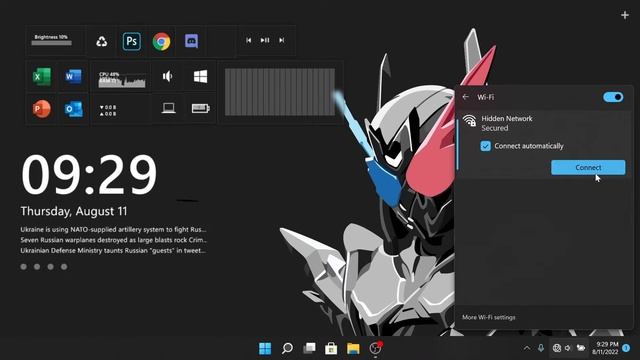Open Ukrainian Defense Ministry taunts headline
The height and width of the screenshot is (360, 640).
(113, 251)
